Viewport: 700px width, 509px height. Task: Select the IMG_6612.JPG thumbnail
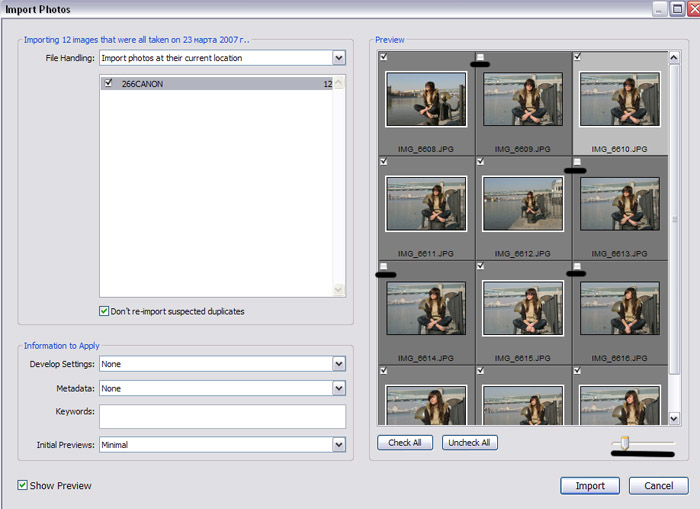point(523,204)
